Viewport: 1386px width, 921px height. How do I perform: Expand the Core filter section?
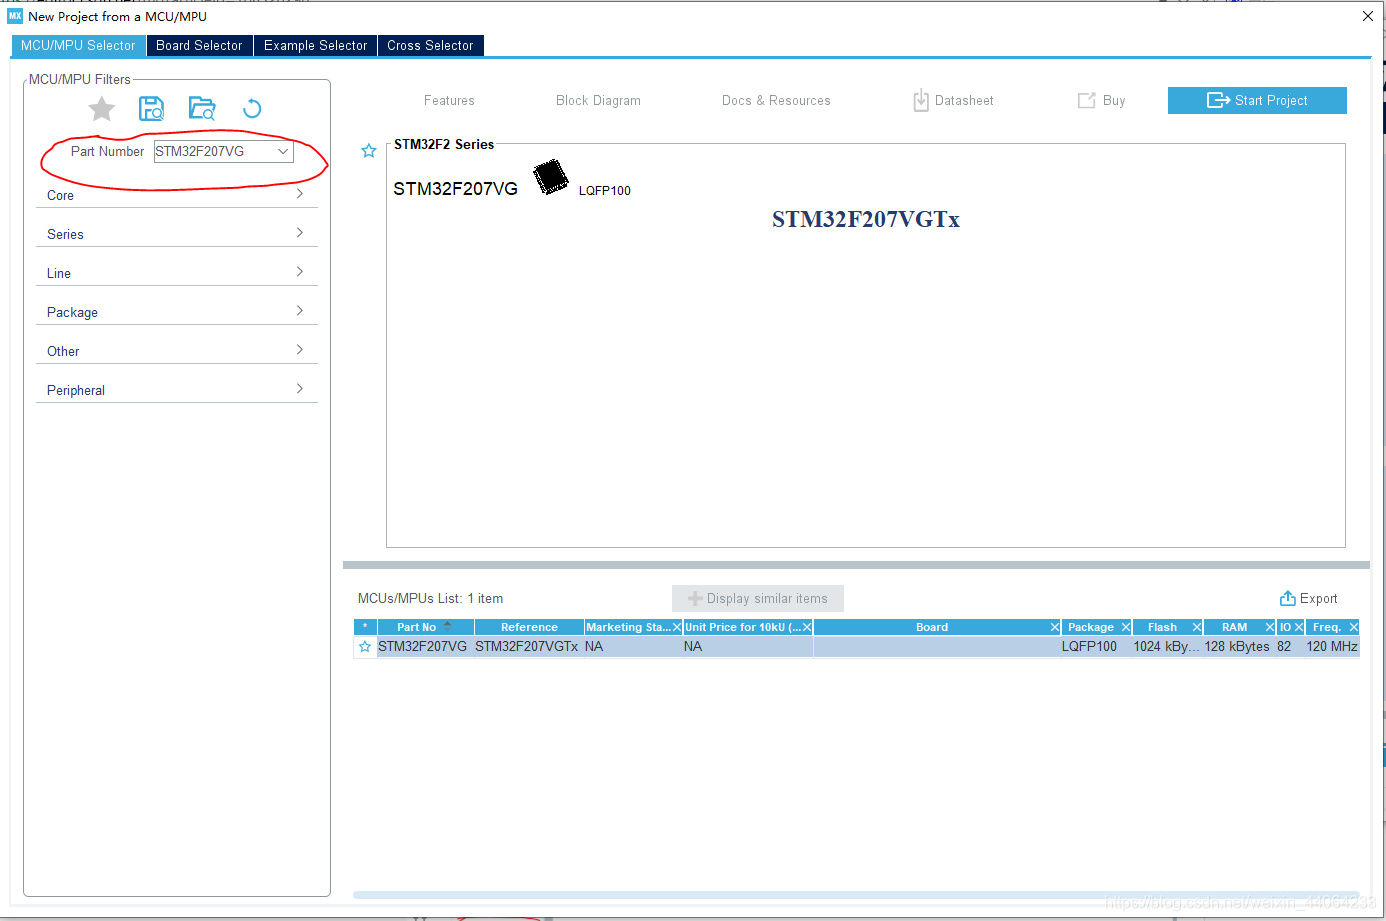176,195
